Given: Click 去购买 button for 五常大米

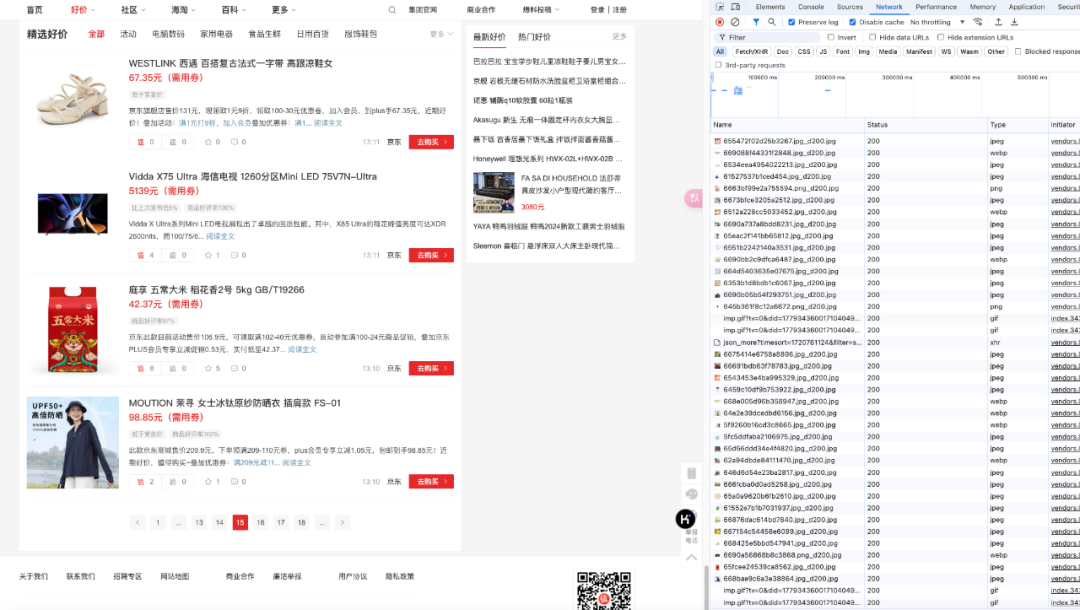Looking at the screenshot, I should coord(431,368).
